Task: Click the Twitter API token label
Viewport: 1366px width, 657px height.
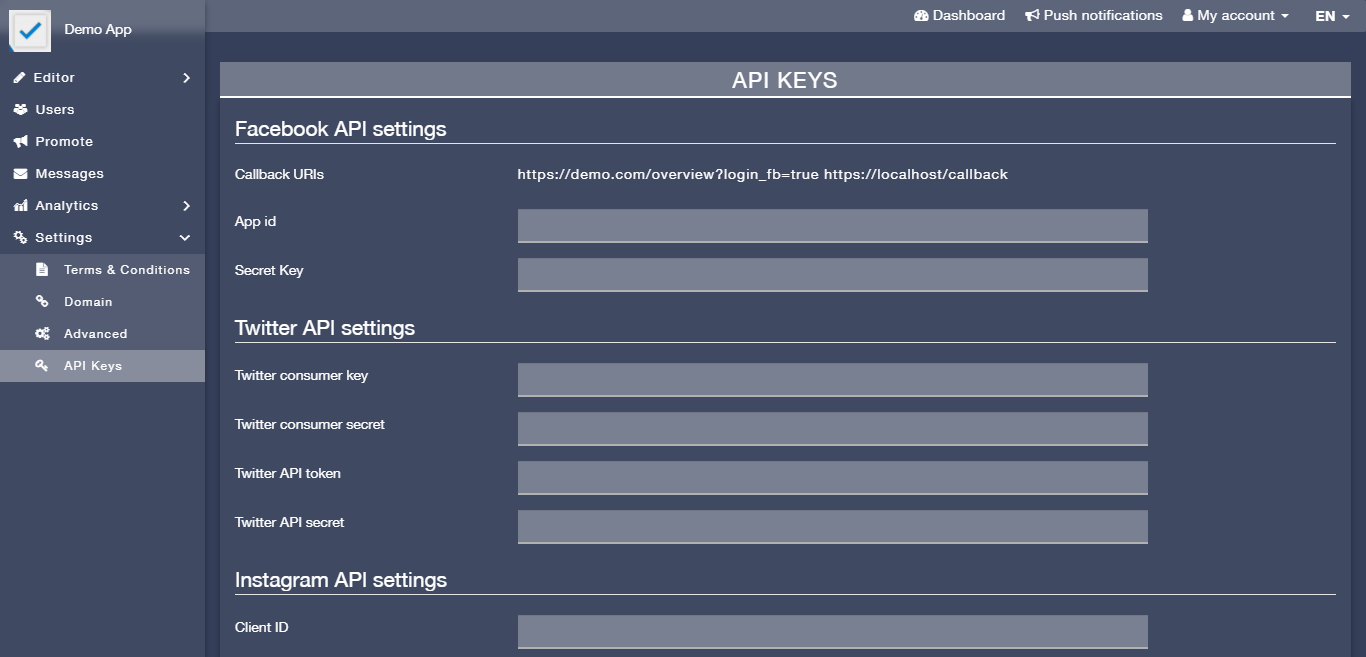Action: [x=288, y=473]
